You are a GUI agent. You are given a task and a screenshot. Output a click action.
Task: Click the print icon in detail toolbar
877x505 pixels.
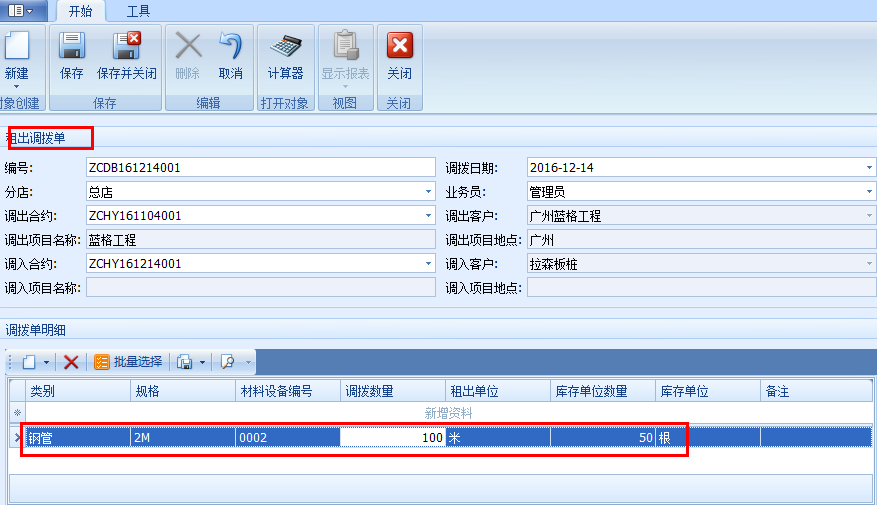(x=185, y=362)
